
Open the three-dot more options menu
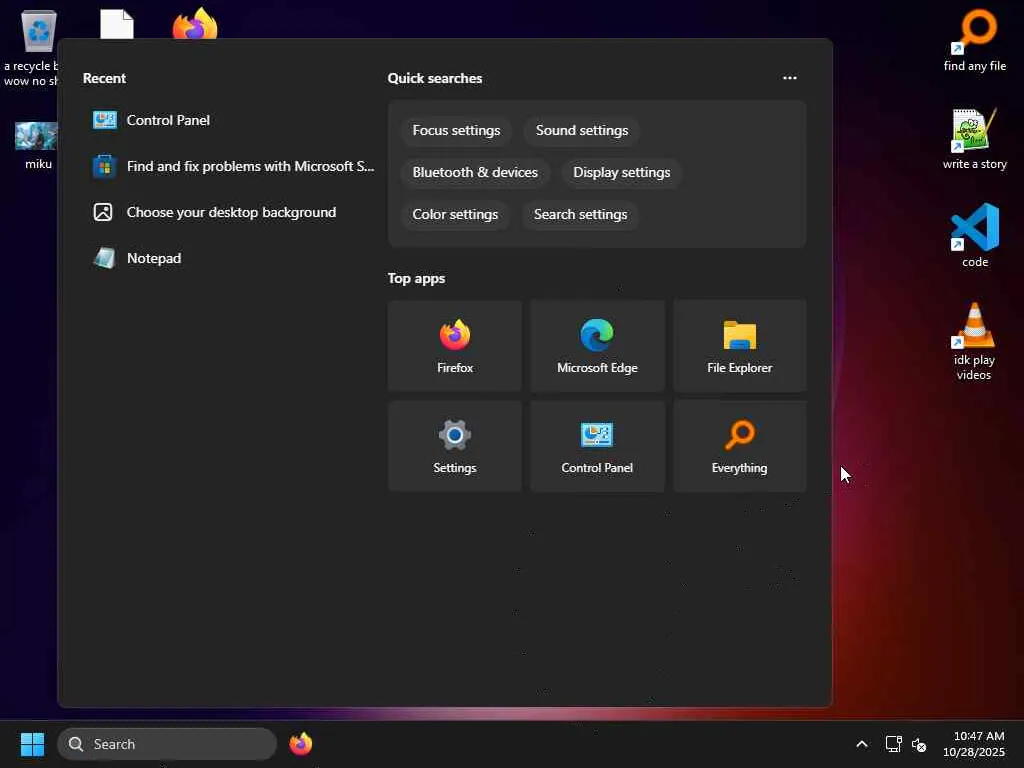pyautogui.click(x=790, y=78)
